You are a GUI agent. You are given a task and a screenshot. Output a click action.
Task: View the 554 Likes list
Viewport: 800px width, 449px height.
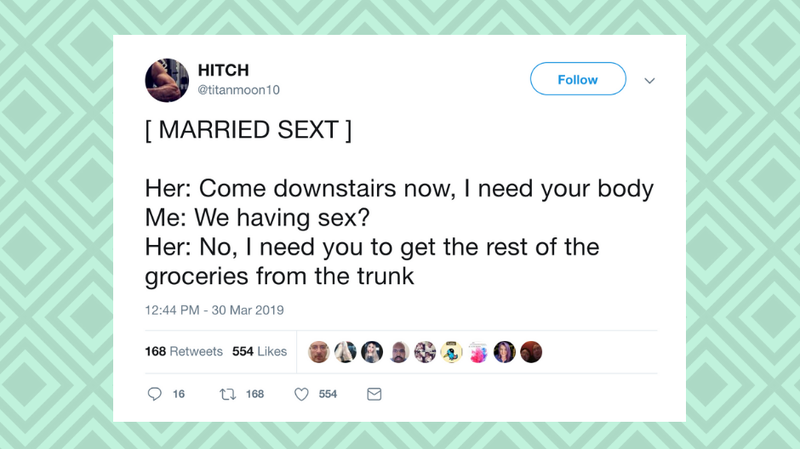tap(259, 352)
